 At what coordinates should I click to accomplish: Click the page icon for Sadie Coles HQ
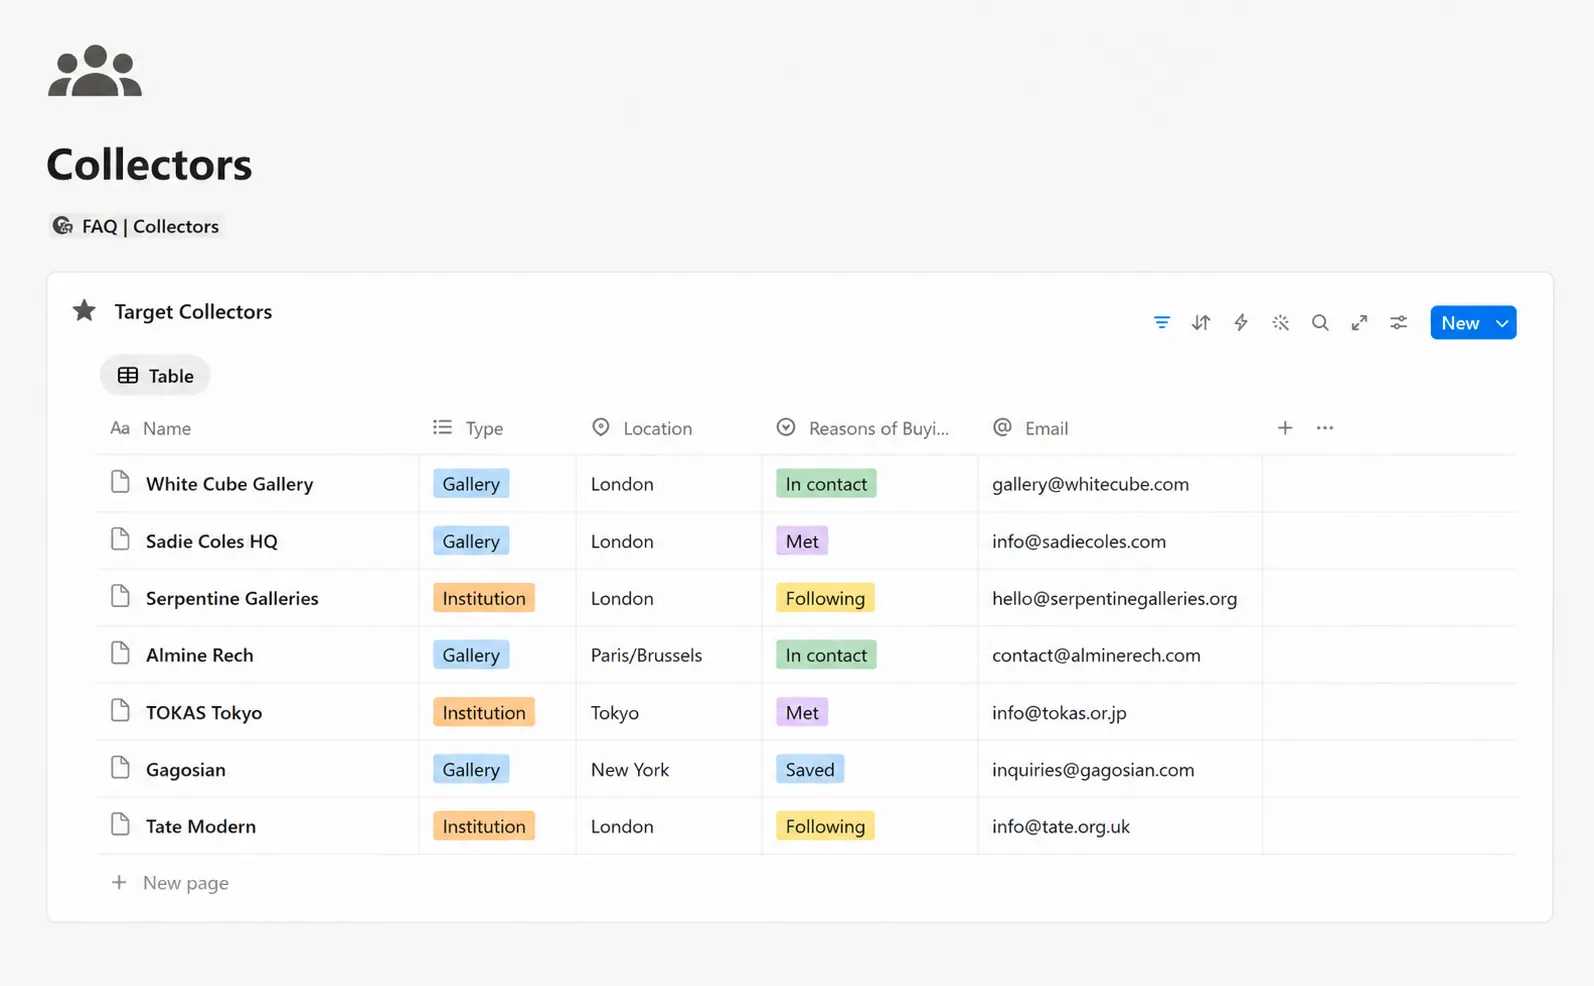click(x=120, y=539)
